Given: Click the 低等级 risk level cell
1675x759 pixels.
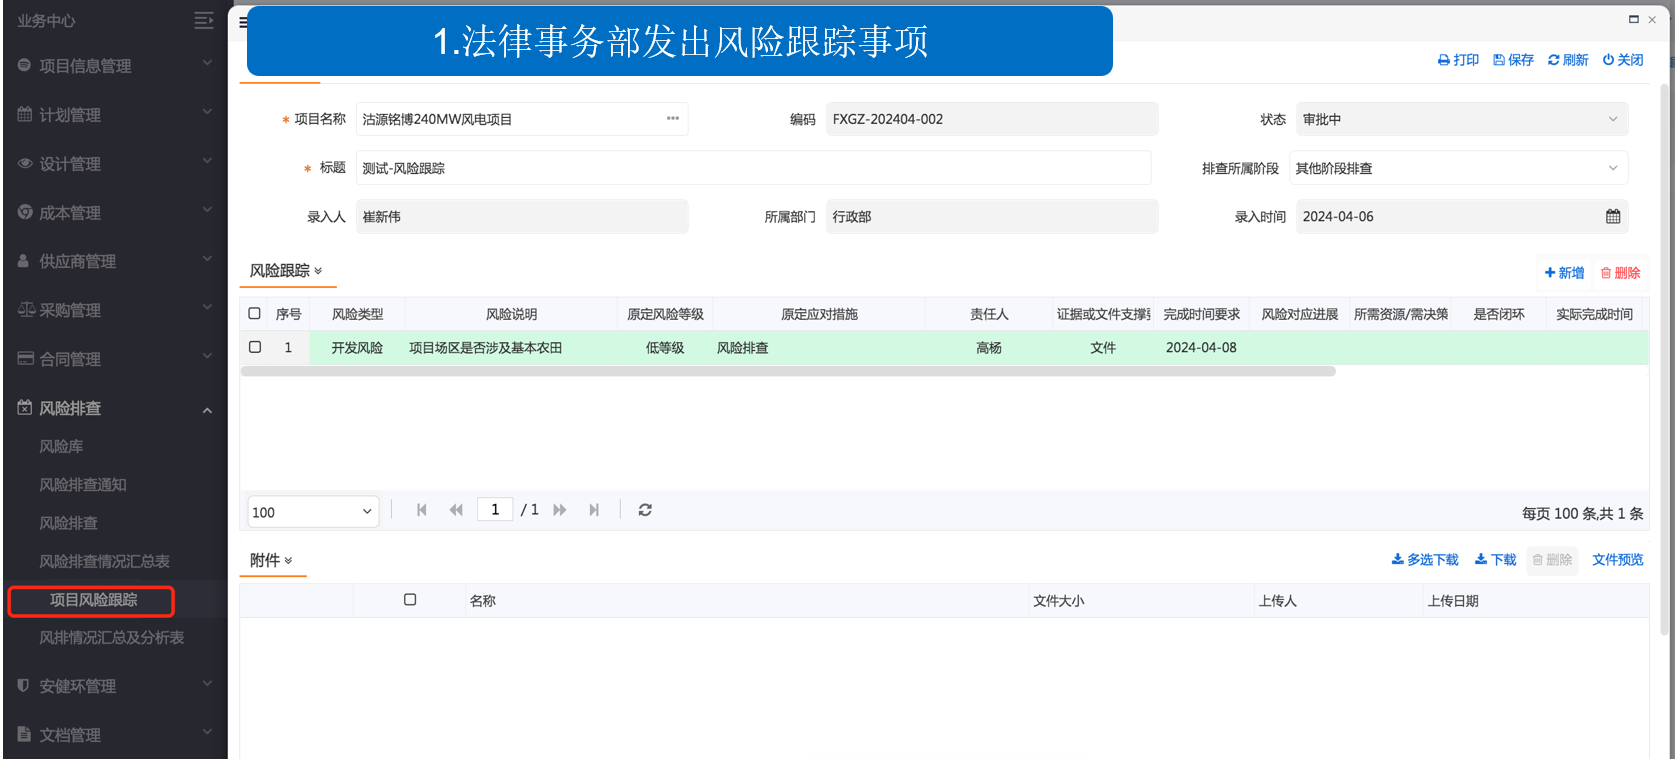Looking at the screenshot, I should pyautogui.click(x=665, y=348).
